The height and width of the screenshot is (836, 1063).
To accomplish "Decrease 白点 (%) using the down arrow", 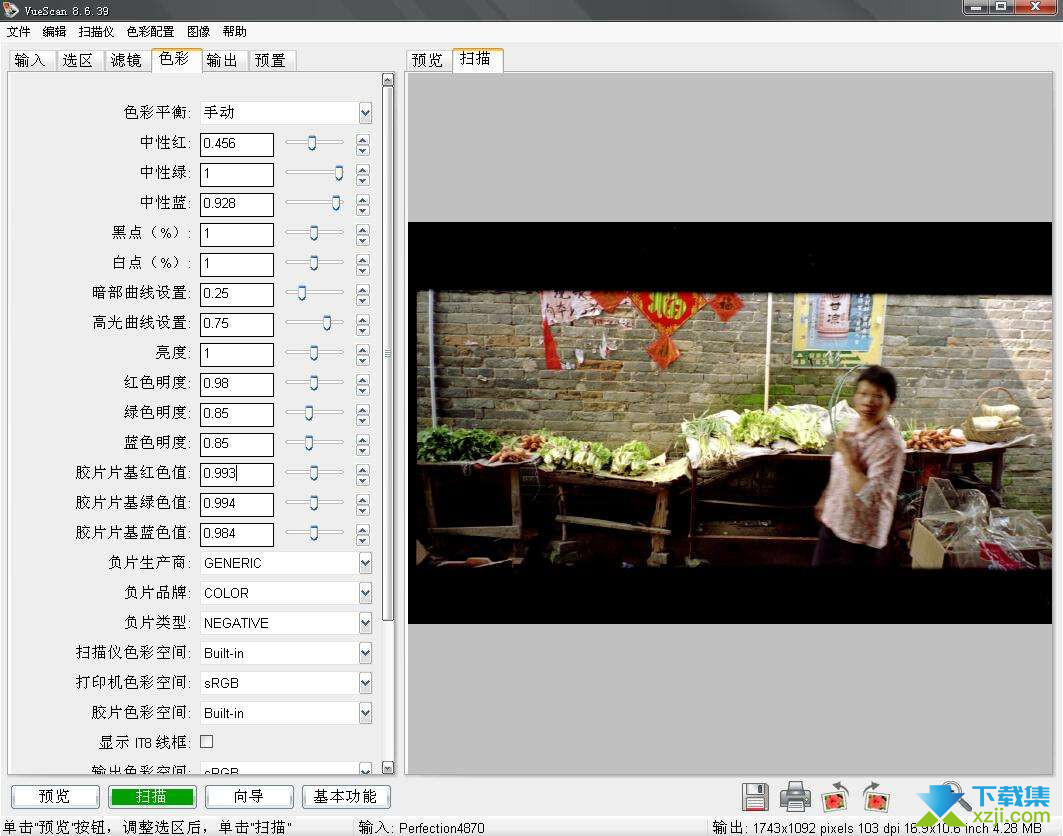I will coord(363,270).
